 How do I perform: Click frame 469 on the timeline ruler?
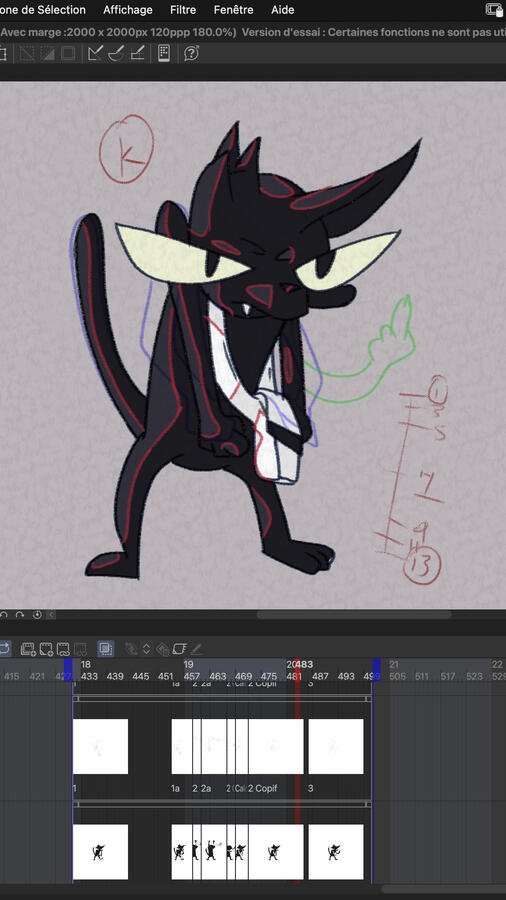243,676
